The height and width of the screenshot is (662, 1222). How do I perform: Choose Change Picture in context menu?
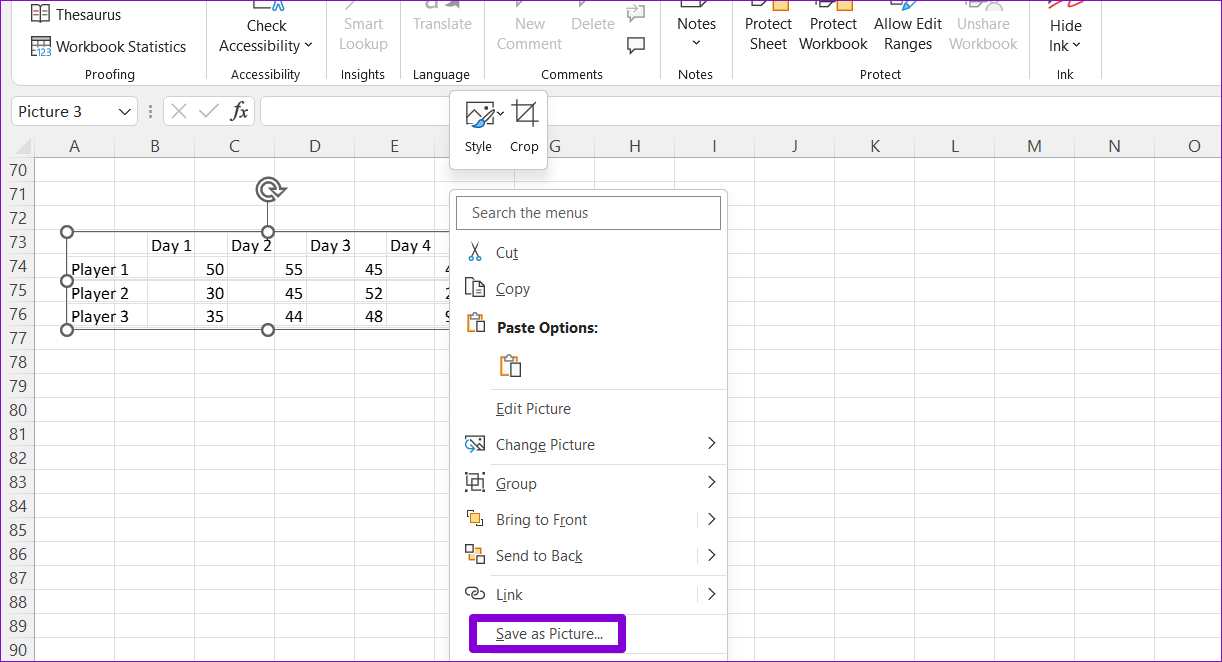point(545,445)
